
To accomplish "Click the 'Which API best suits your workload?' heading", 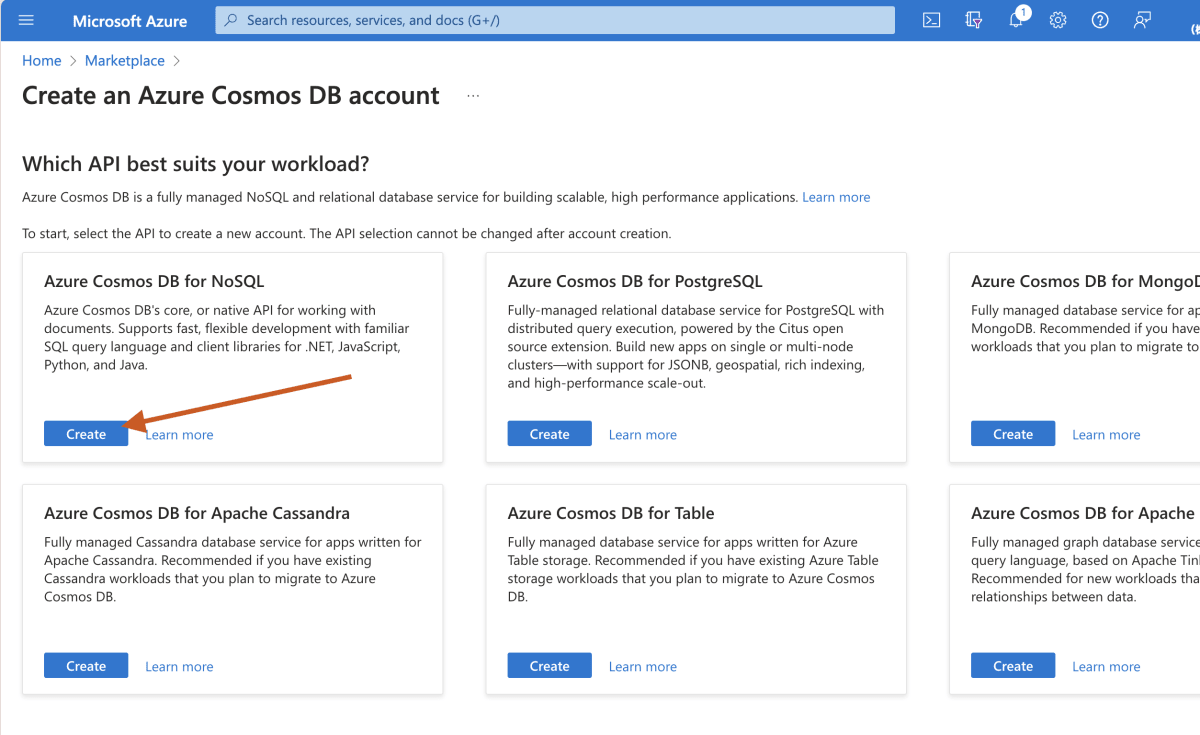I will pyautogui.click(x=196, y=164).
